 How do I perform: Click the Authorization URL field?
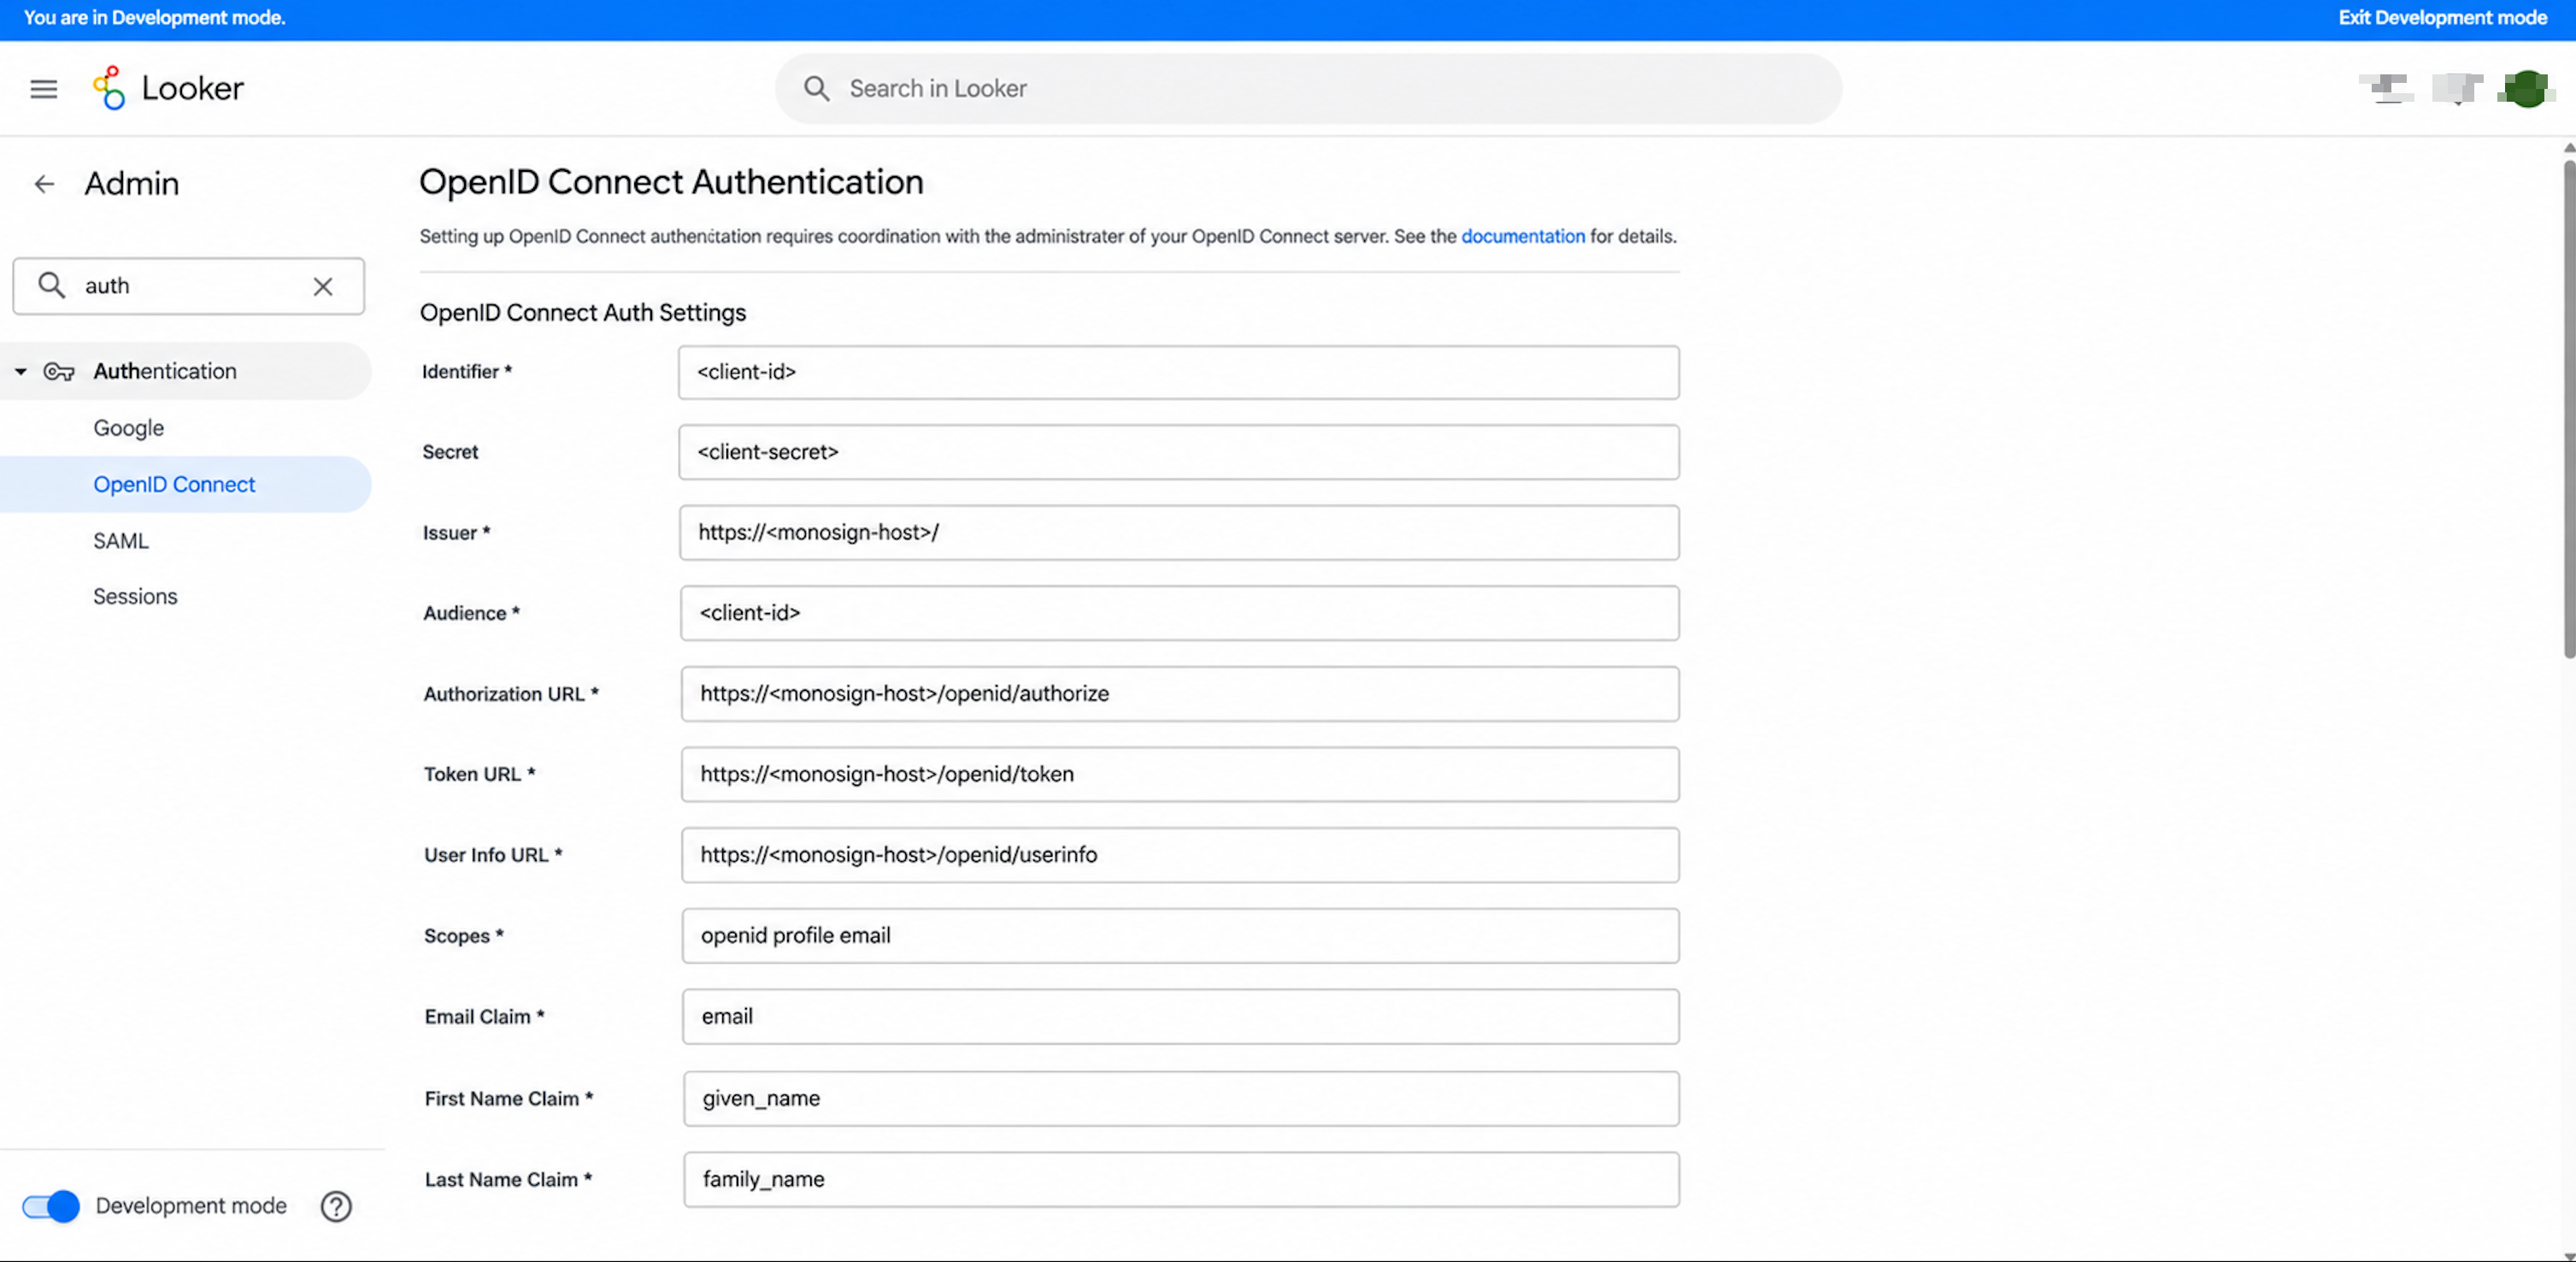point(1180,695)
